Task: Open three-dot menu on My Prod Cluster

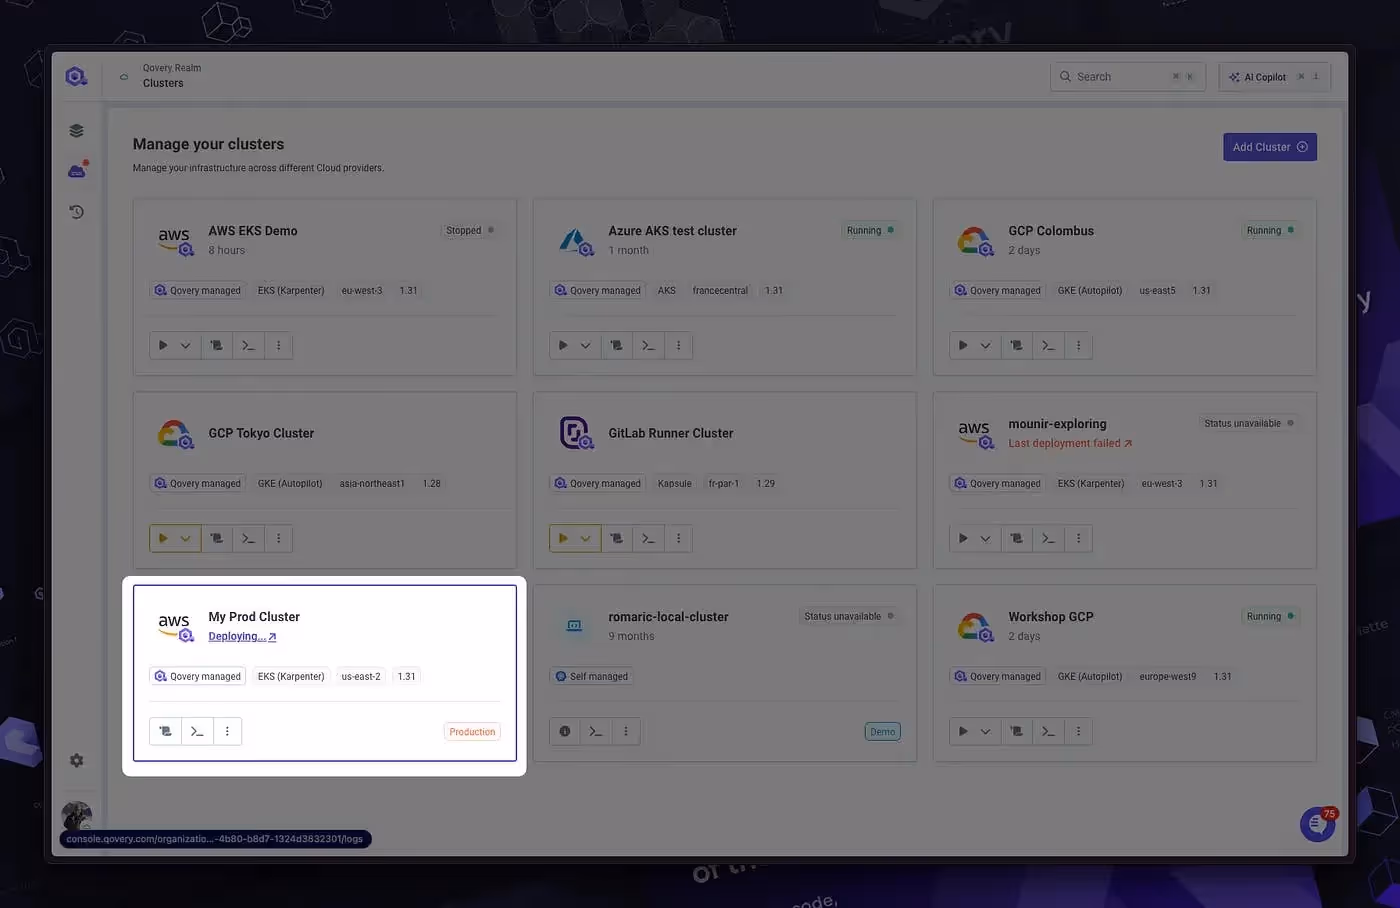Action: 227,731
